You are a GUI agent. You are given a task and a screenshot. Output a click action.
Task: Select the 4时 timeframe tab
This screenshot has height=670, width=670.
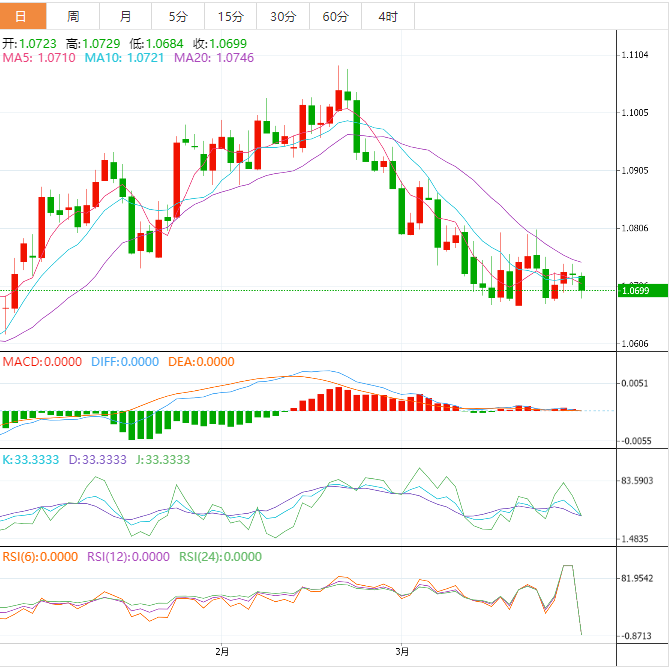[x=387, y=16]
